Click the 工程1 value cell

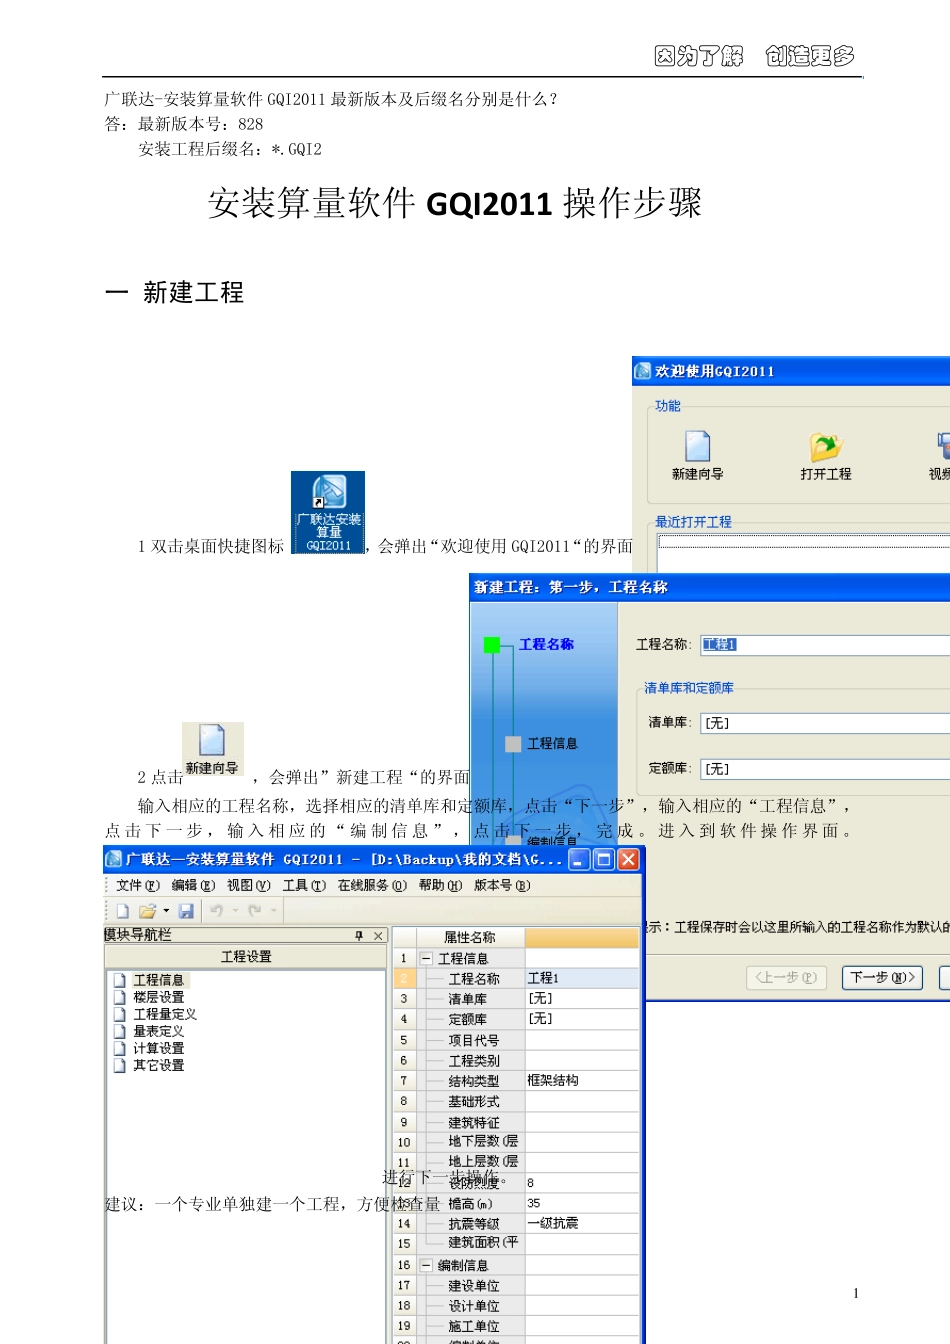coord(582,978)
